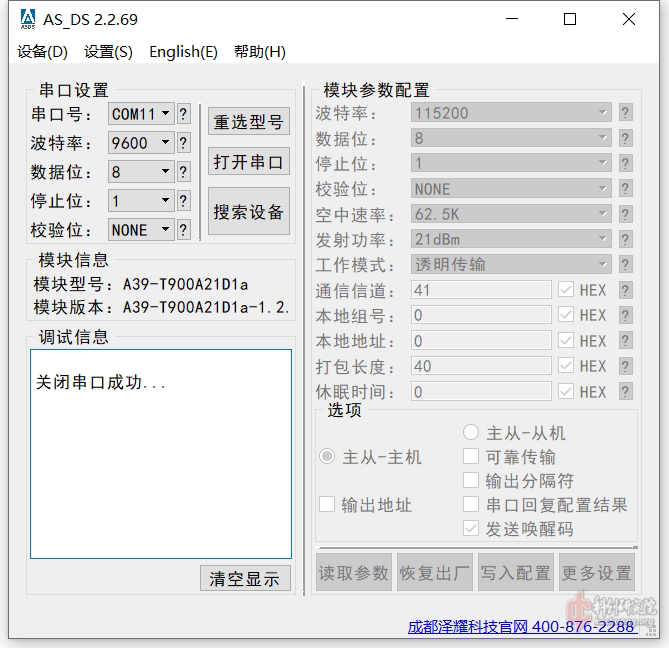Open the 设备(D) menu

point(42,52)
